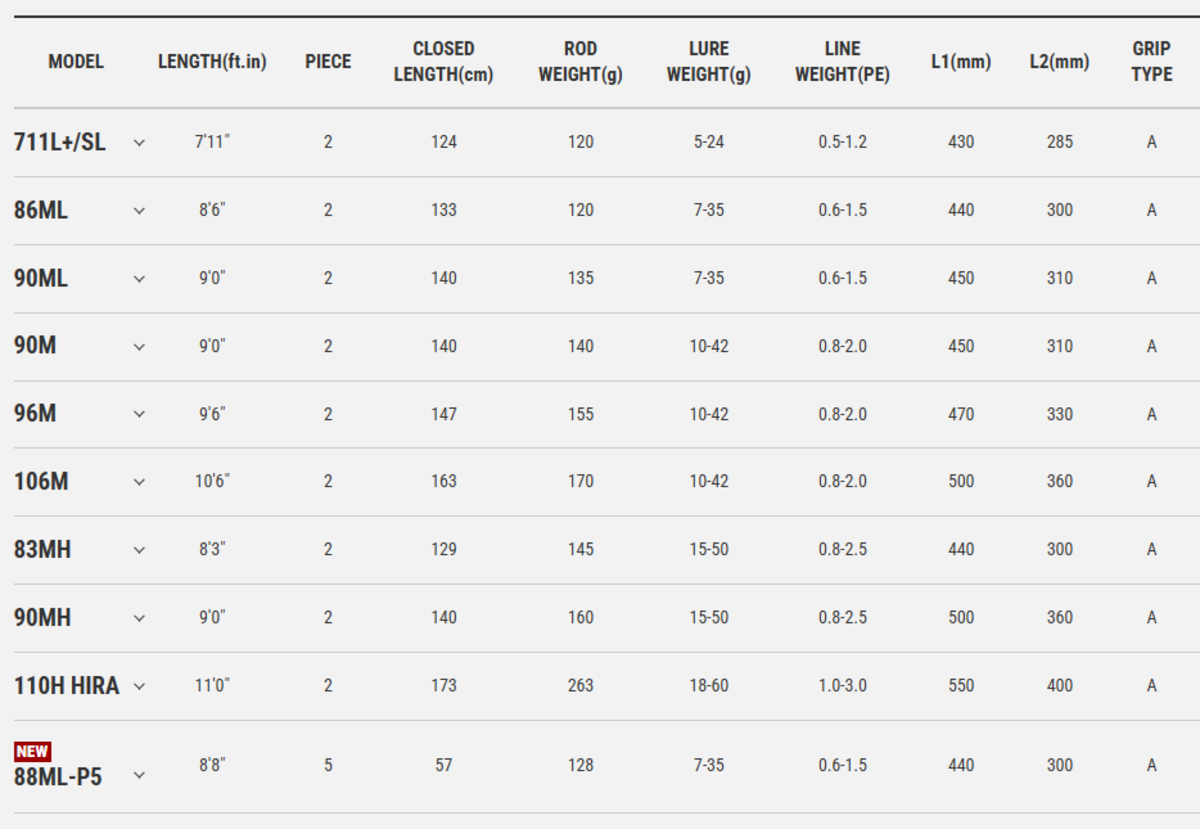Expand the 88ML-P5 row chevron
Screen dimensions: 1200x829
pyautogui.click(x=139, y=775)
